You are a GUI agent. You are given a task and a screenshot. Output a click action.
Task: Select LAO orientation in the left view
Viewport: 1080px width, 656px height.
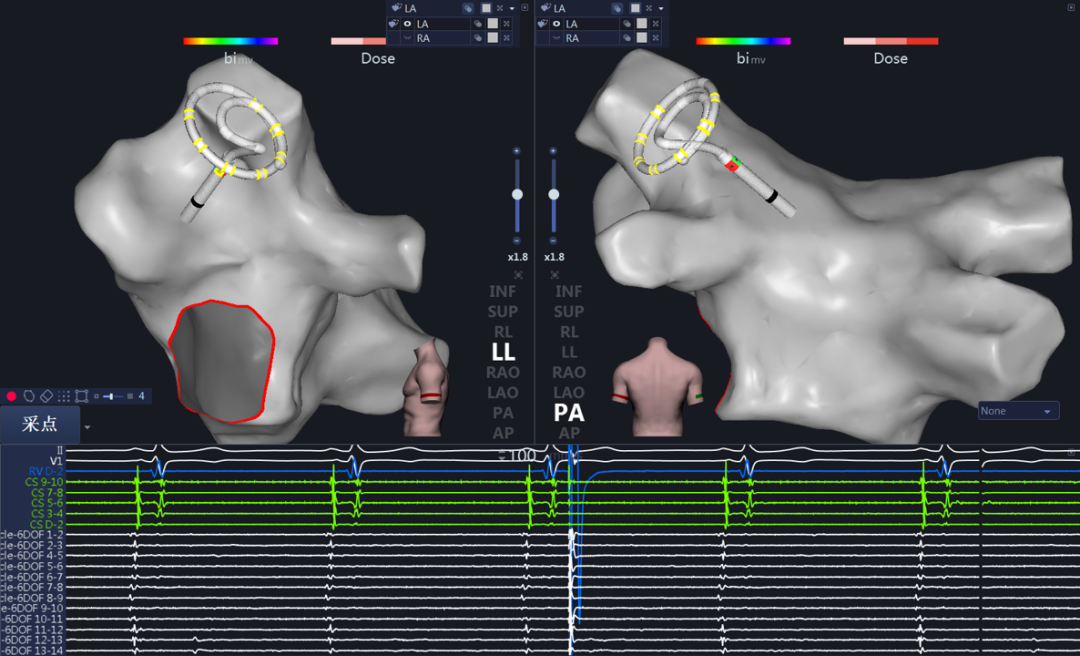point(503,393)
